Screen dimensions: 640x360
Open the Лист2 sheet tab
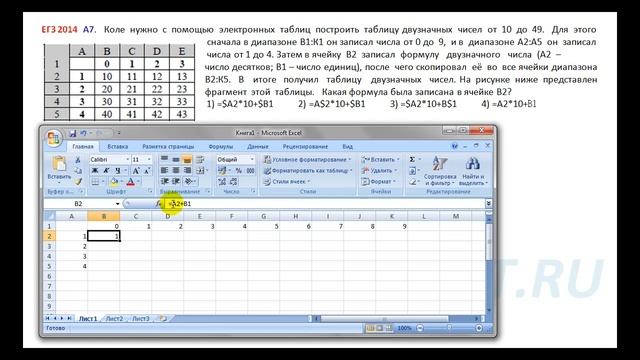point(114,318)
